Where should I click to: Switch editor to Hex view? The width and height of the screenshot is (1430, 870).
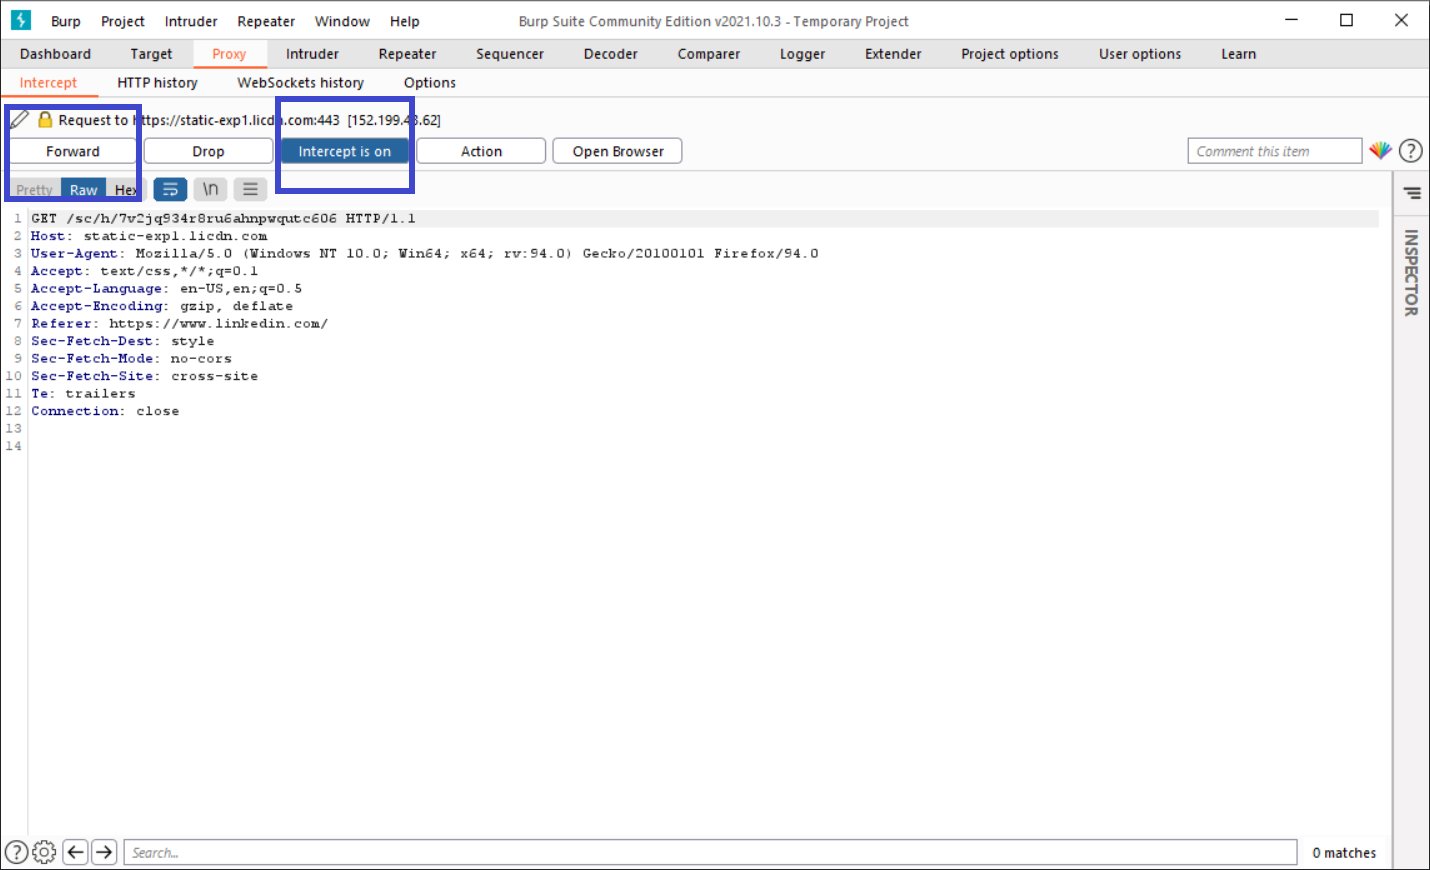point(126,189)
